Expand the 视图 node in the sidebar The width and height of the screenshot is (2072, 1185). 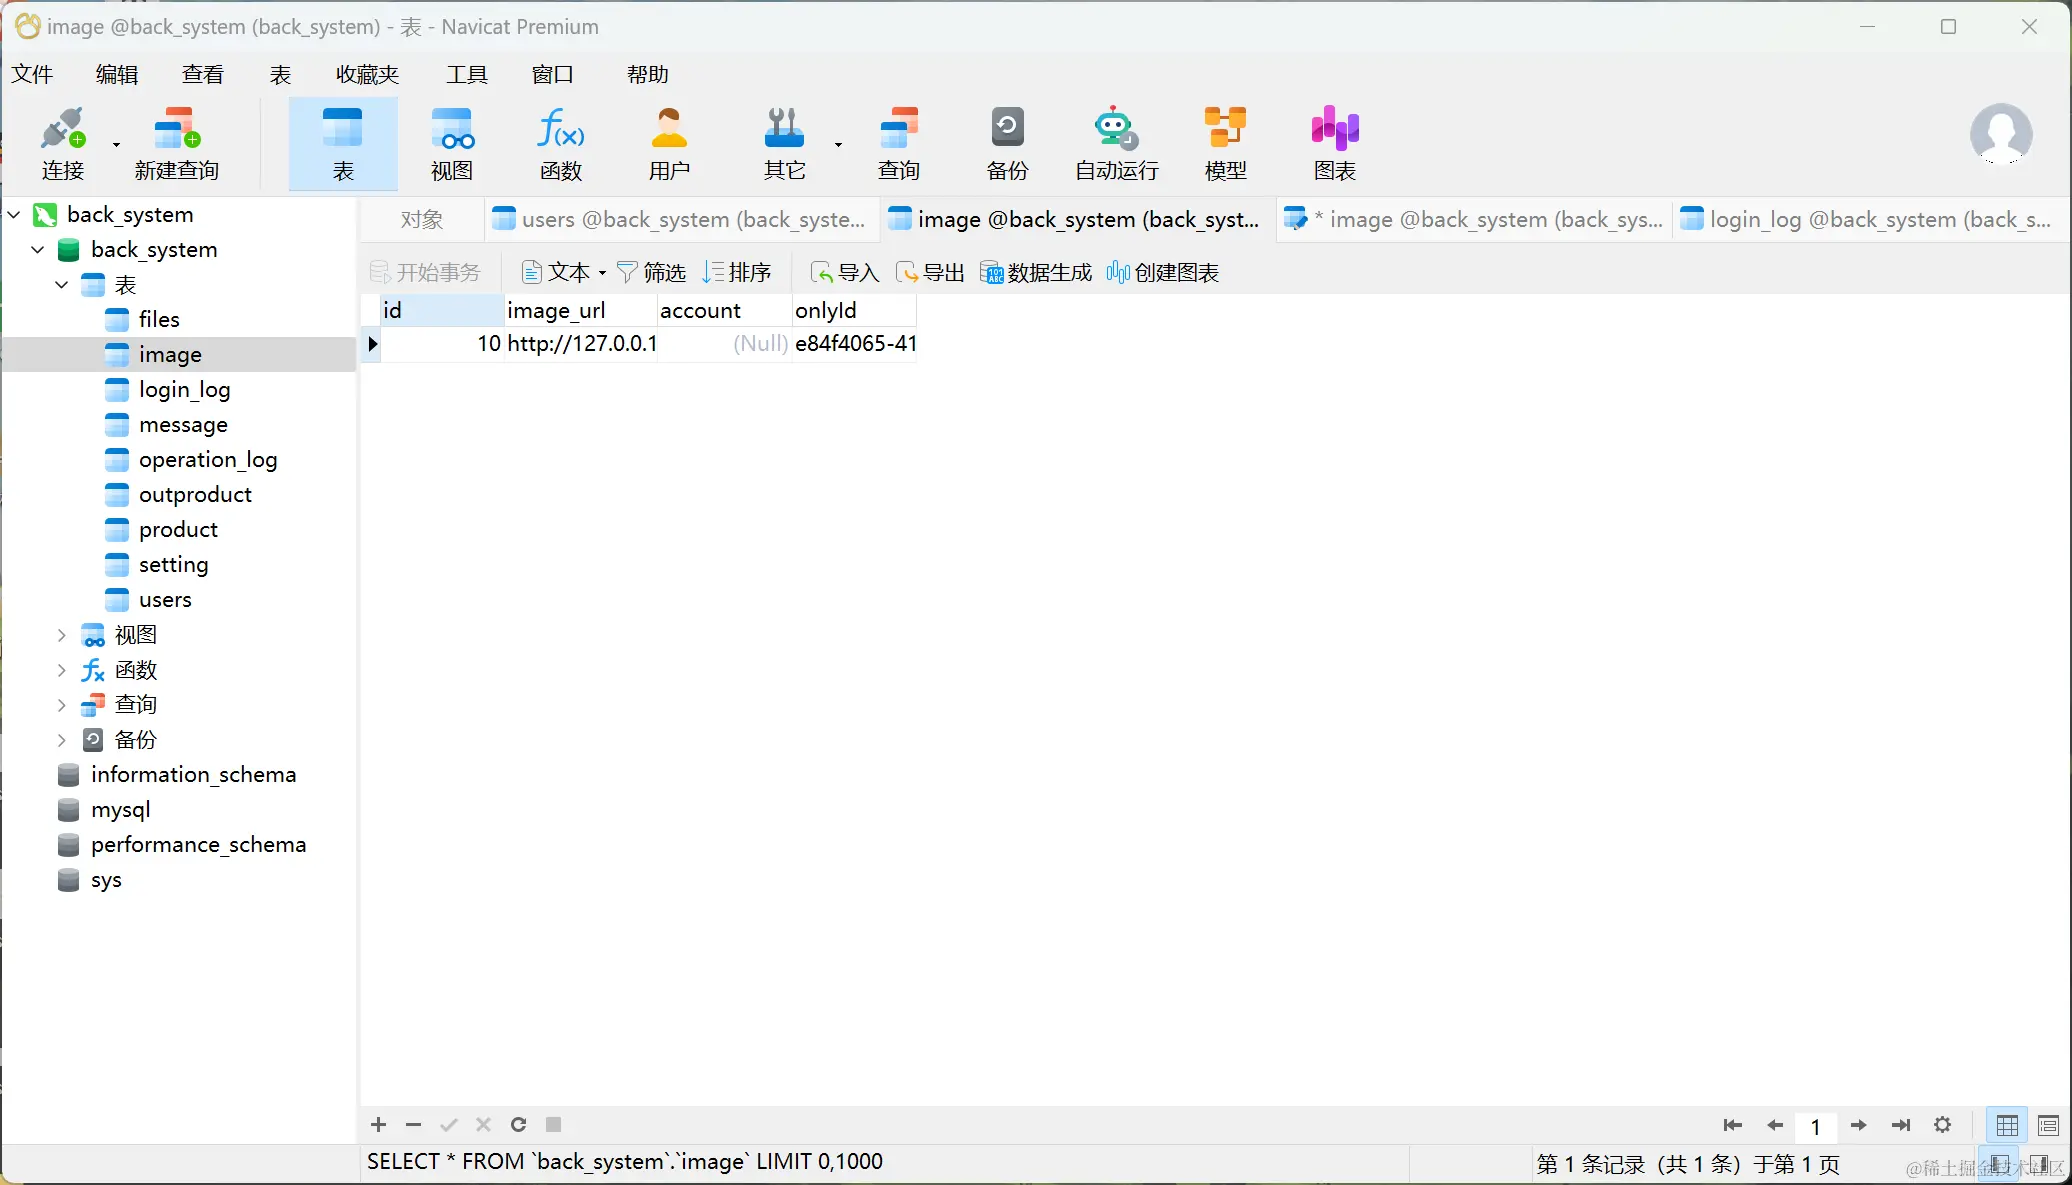point(61,634)
